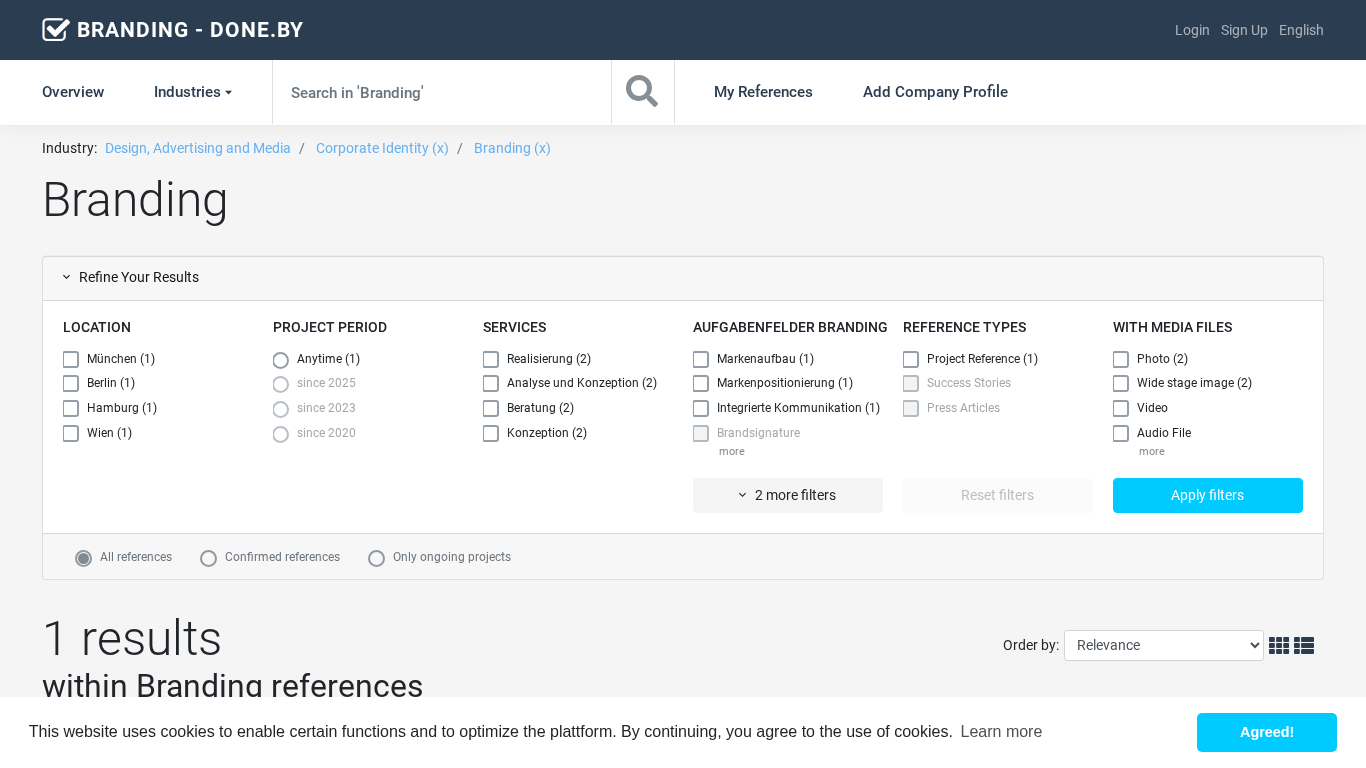Expand the 2 more filters section
The width and height of the screenshot is (1366, 768).
point(787,495)
